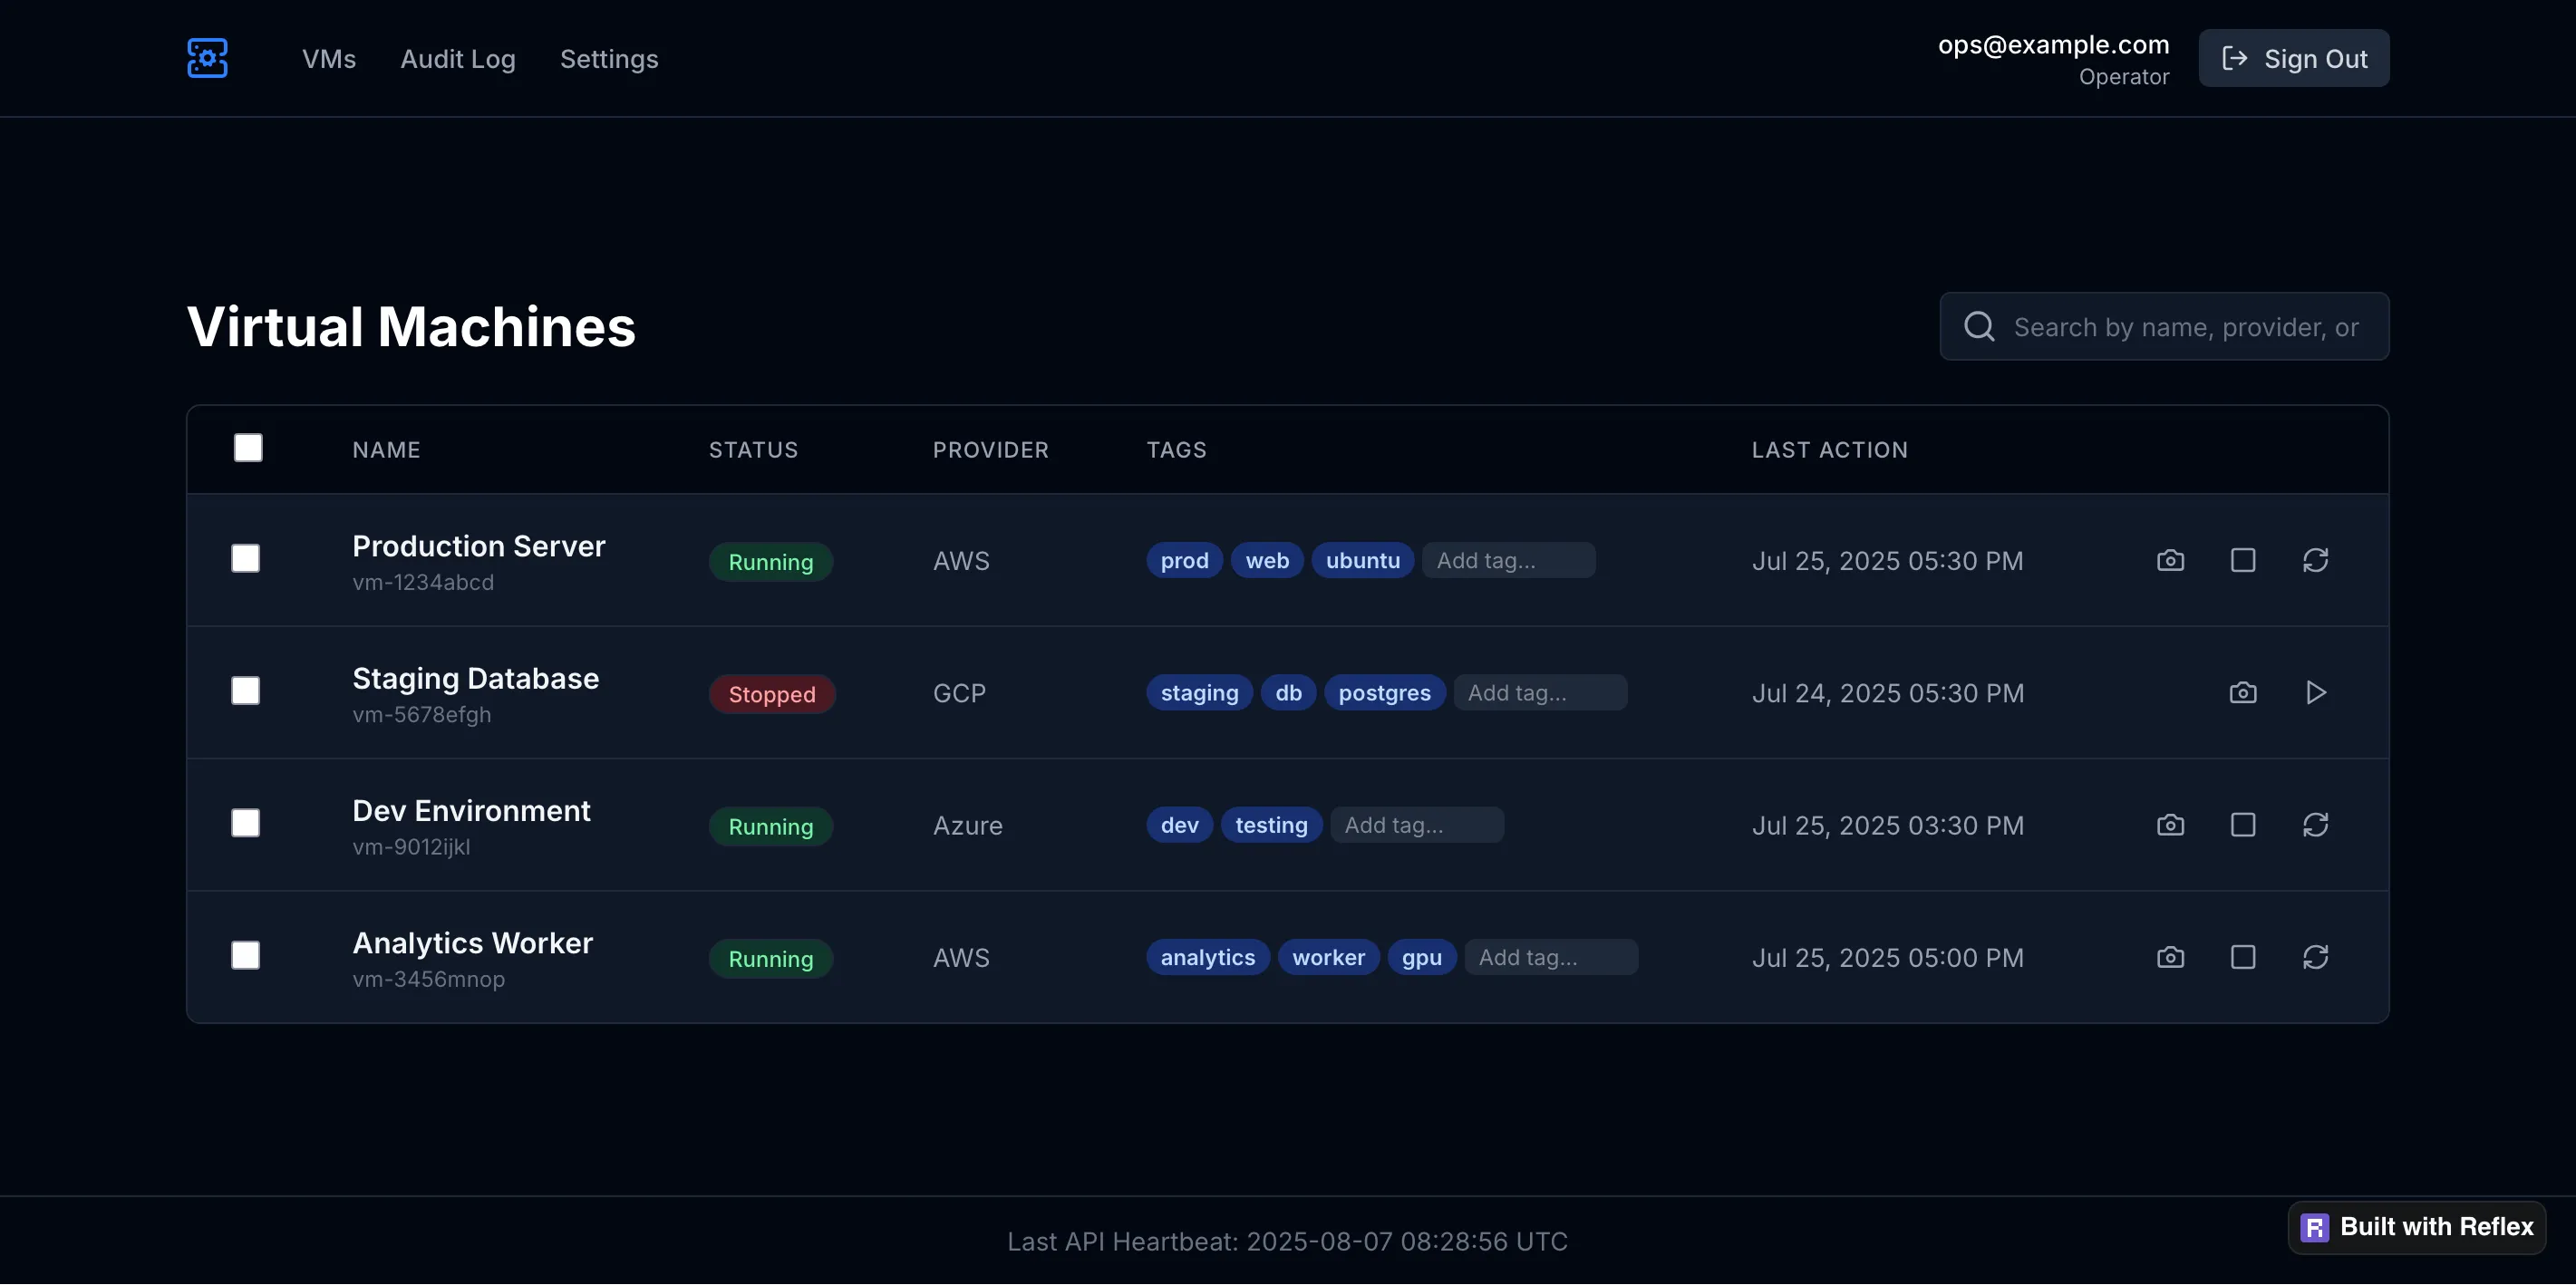
Task: Tick the Analytics Worker checkbox
Action: 245,955
